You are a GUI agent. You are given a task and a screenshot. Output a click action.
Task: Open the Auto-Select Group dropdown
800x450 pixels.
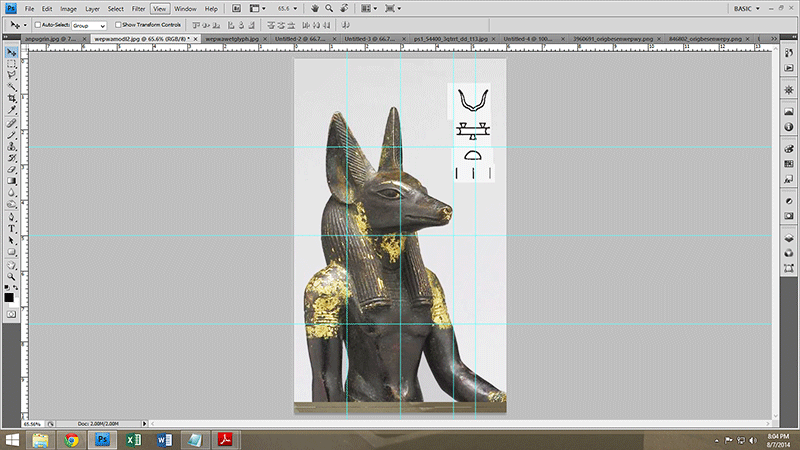(x=88, y=24)
